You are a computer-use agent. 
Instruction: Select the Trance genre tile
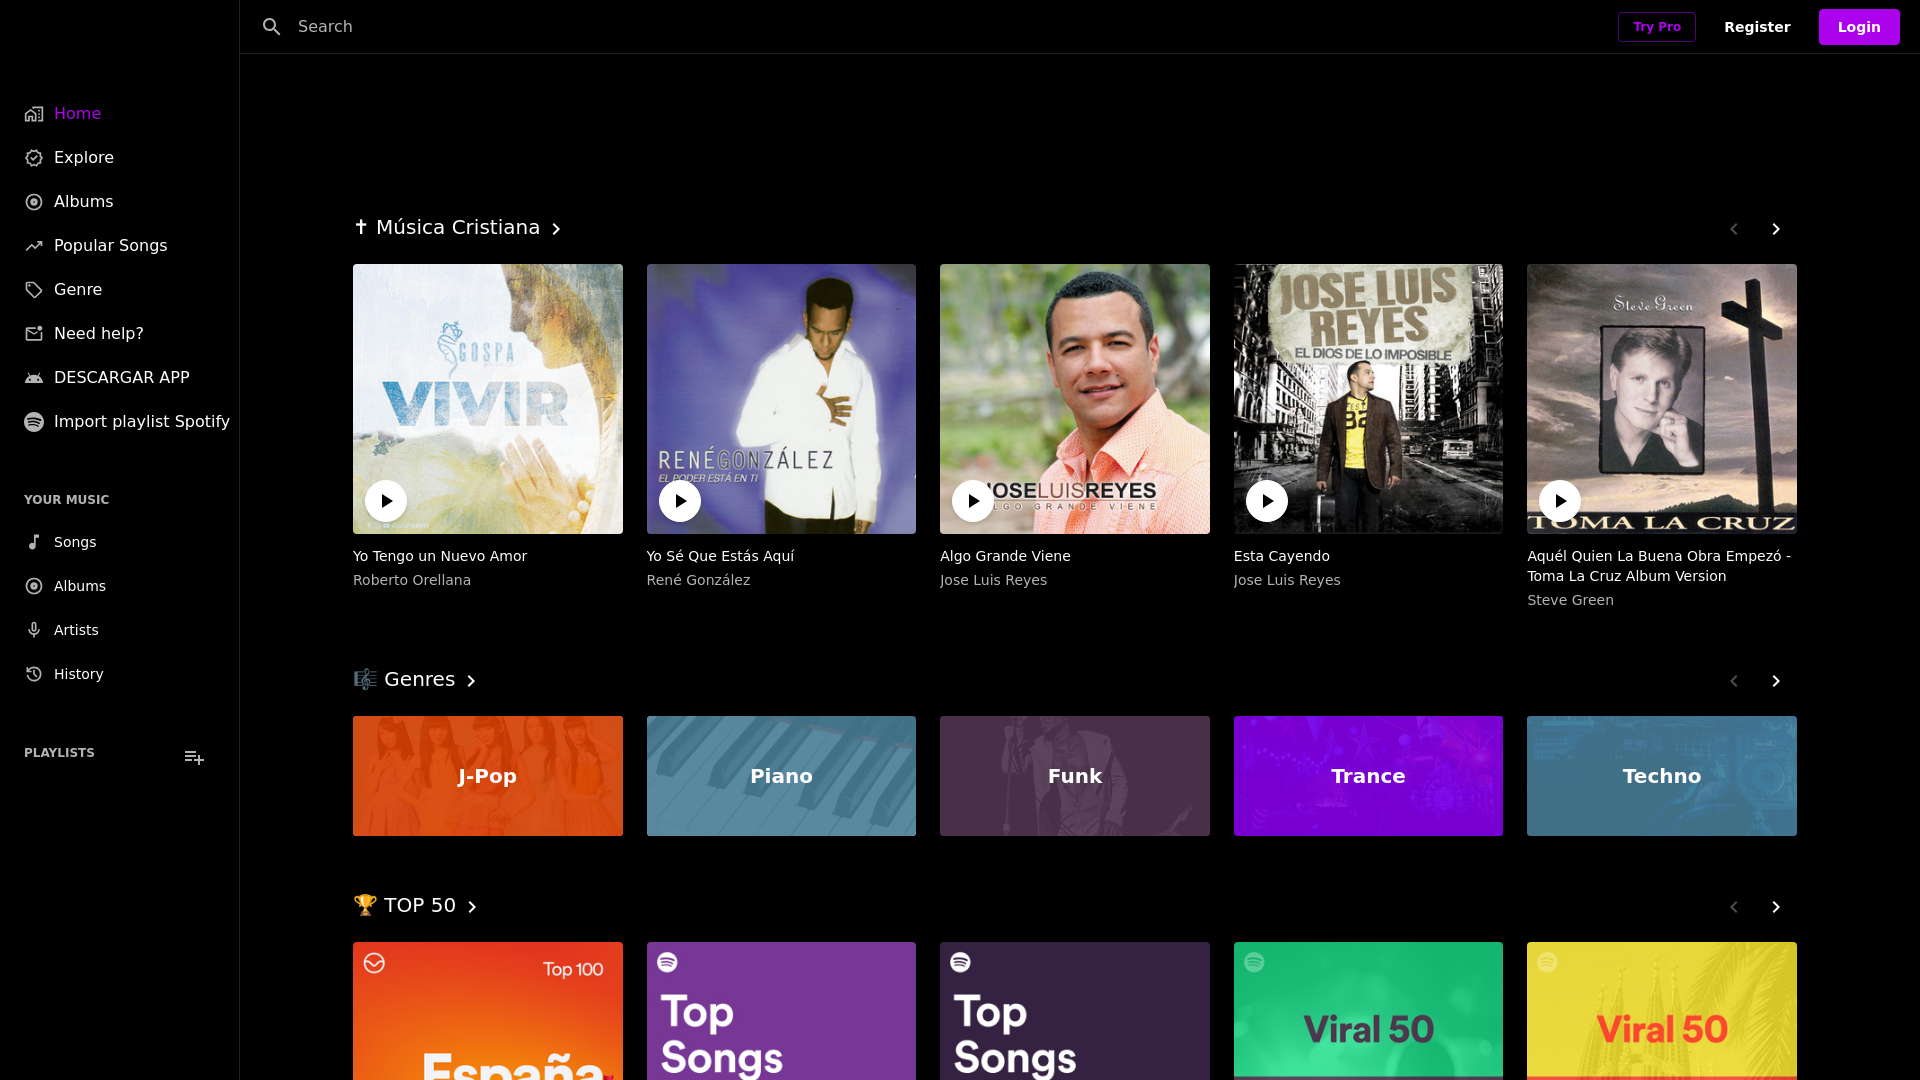coord(1367,776)
